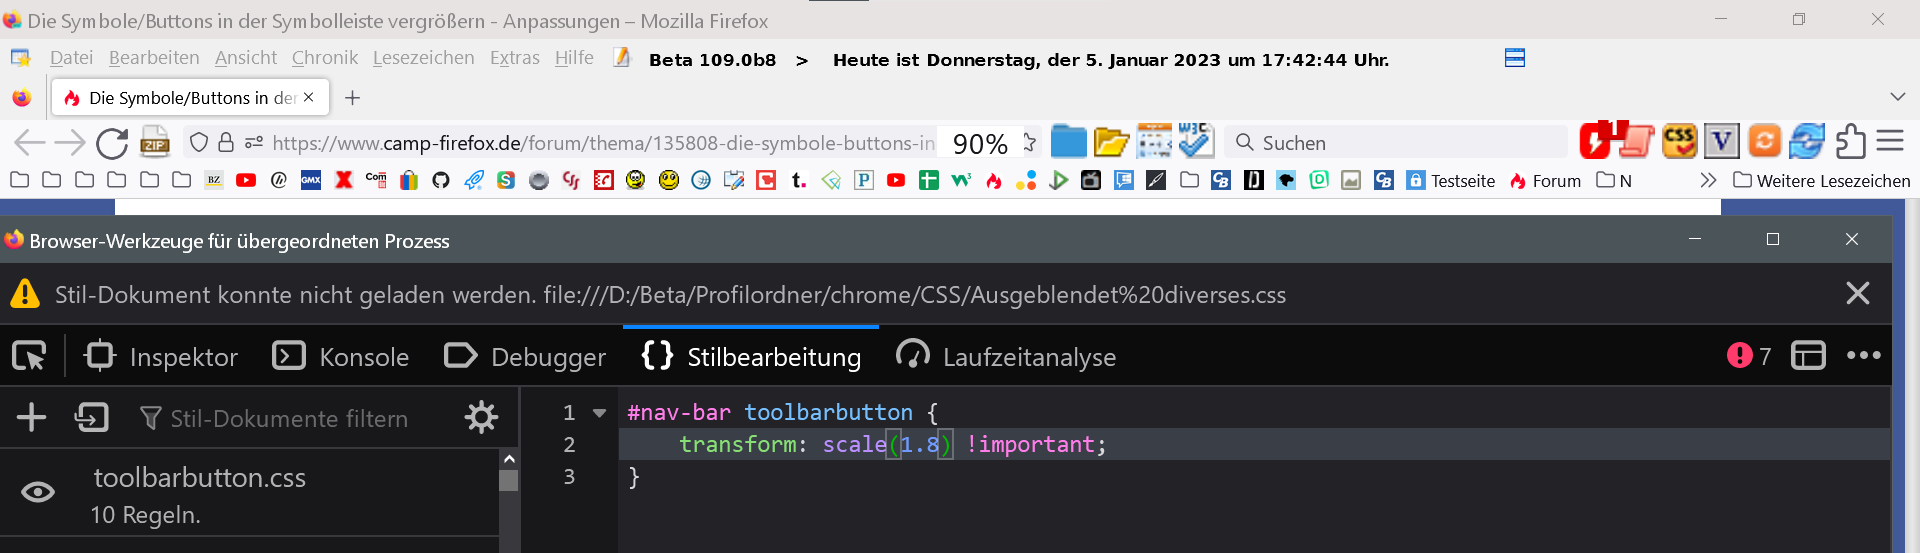This screenshot has width=1920, height=553.
Task: Click the element picker icon in devtools
Action: 29,356
